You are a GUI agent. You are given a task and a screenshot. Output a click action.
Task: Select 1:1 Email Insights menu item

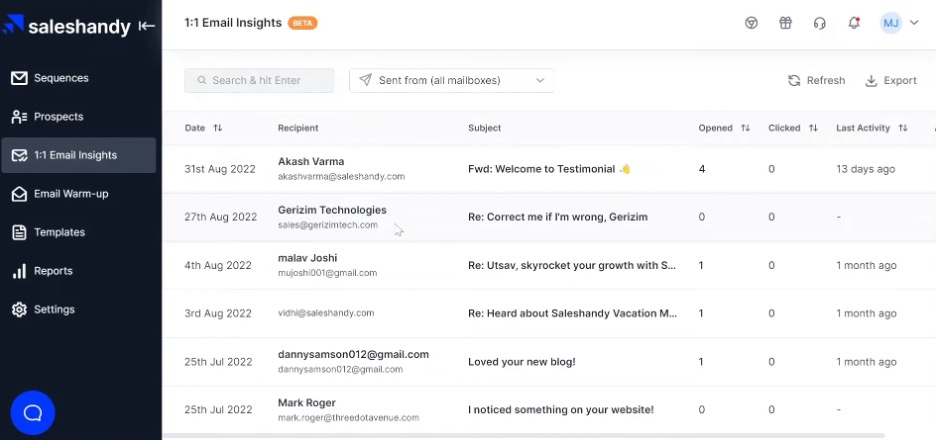point(79,155)
